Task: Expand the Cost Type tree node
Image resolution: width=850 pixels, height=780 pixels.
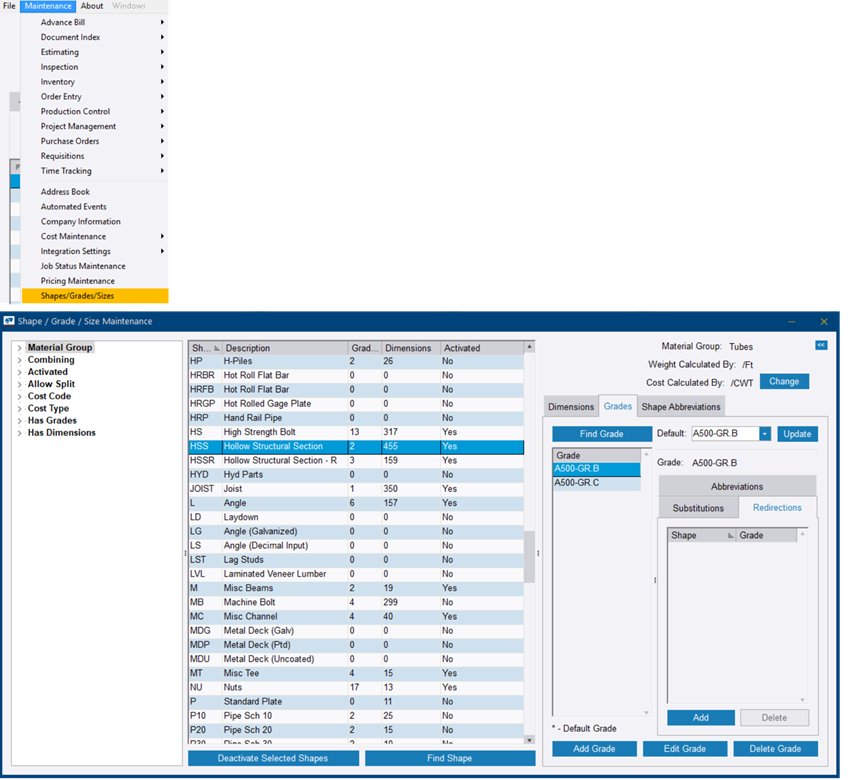Action: point(20,409)
